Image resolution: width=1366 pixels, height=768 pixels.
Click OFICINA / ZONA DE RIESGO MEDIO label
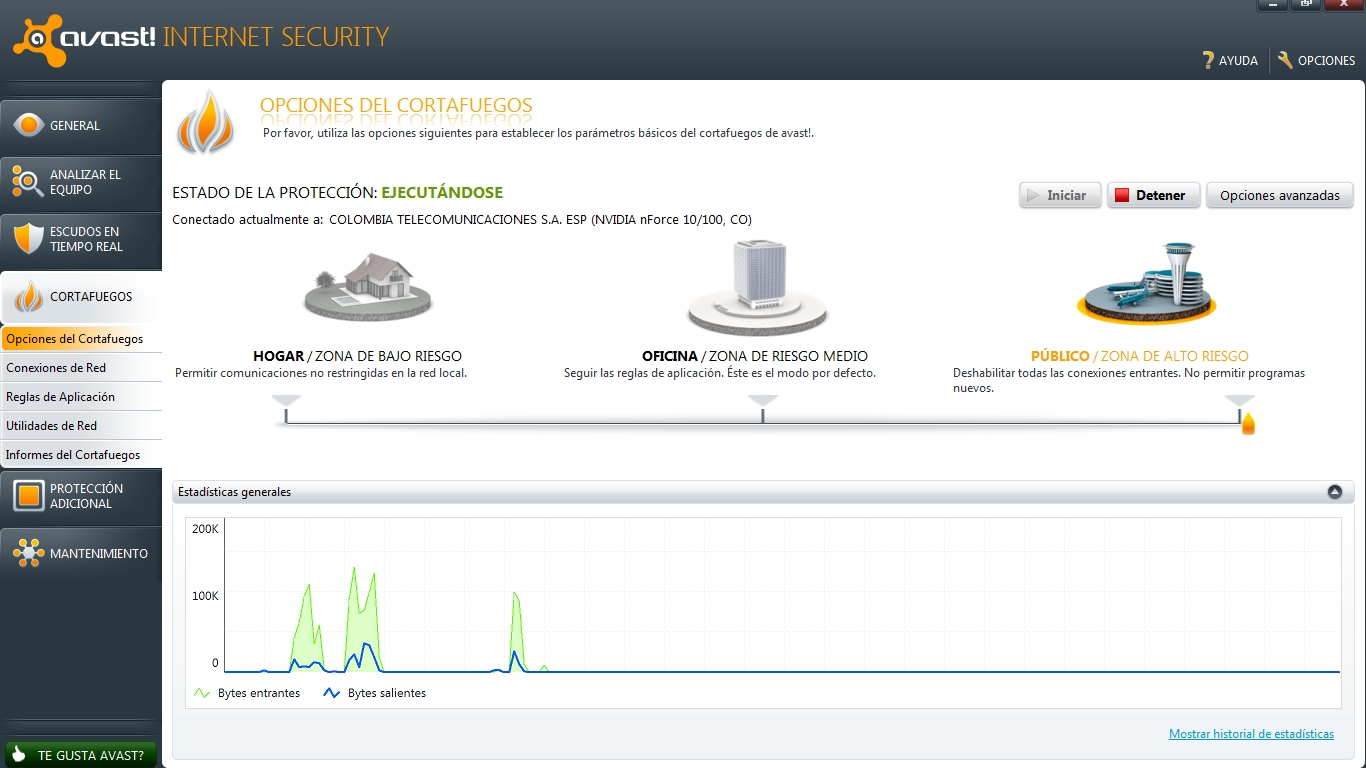pyautogui.click(x=755, y=356)
